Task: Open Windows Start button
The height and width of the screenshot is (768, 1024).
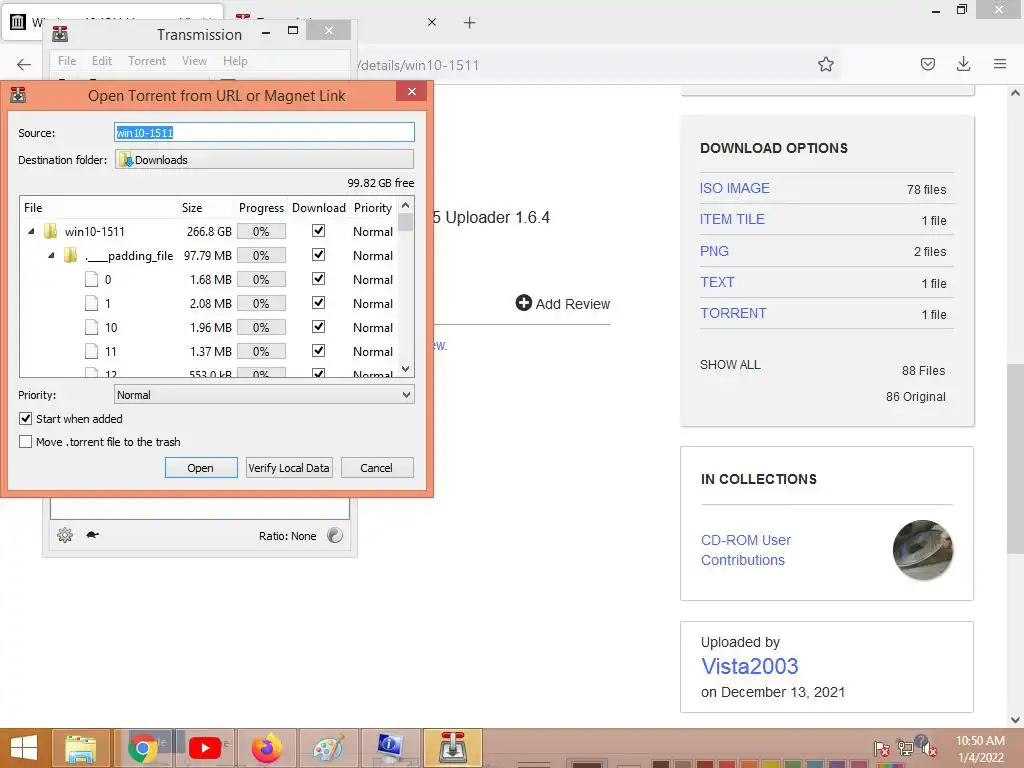Action: [24, 748]
